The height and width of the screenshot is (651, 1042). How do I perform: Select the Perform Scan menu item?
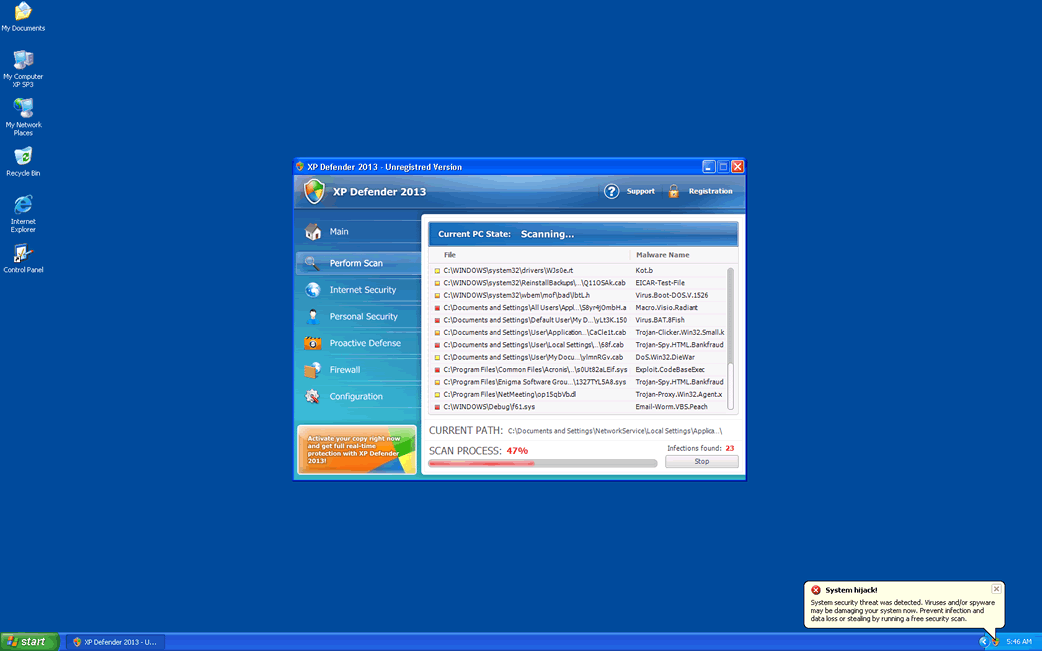[x=356, y=264]
